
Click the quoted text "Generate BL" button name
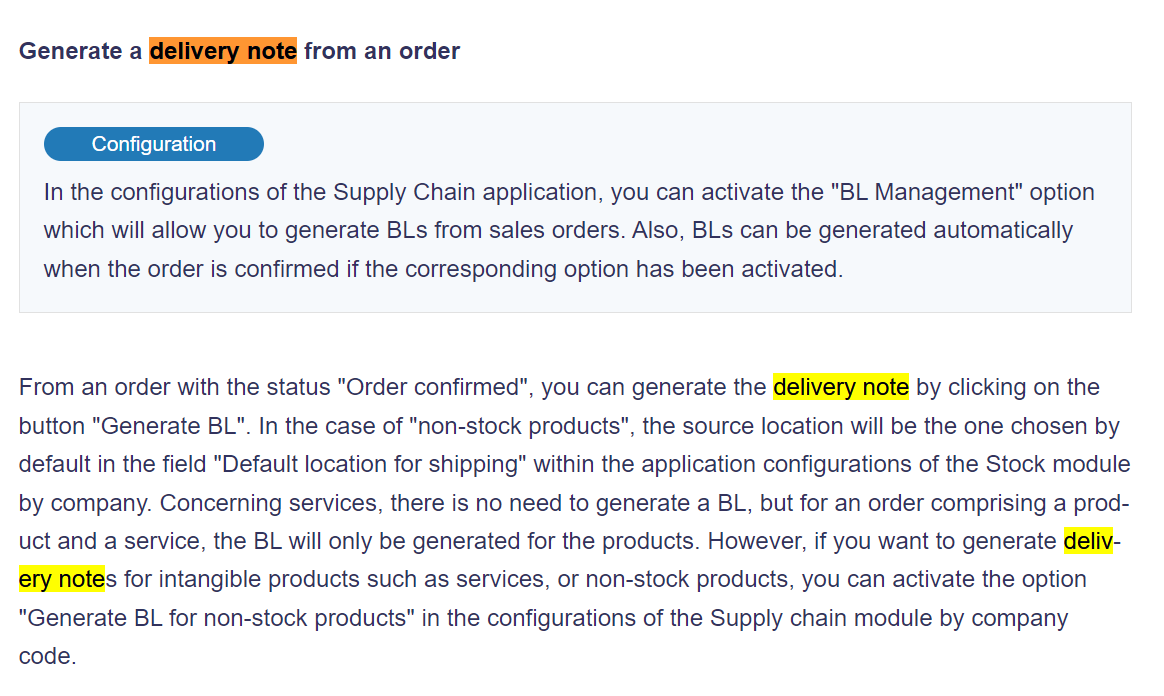169,426
